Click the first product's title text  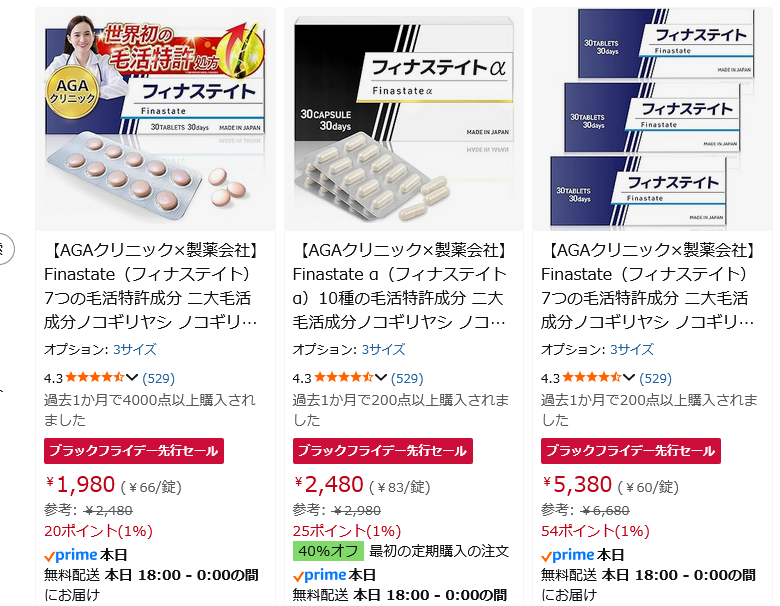click(151, 286)
